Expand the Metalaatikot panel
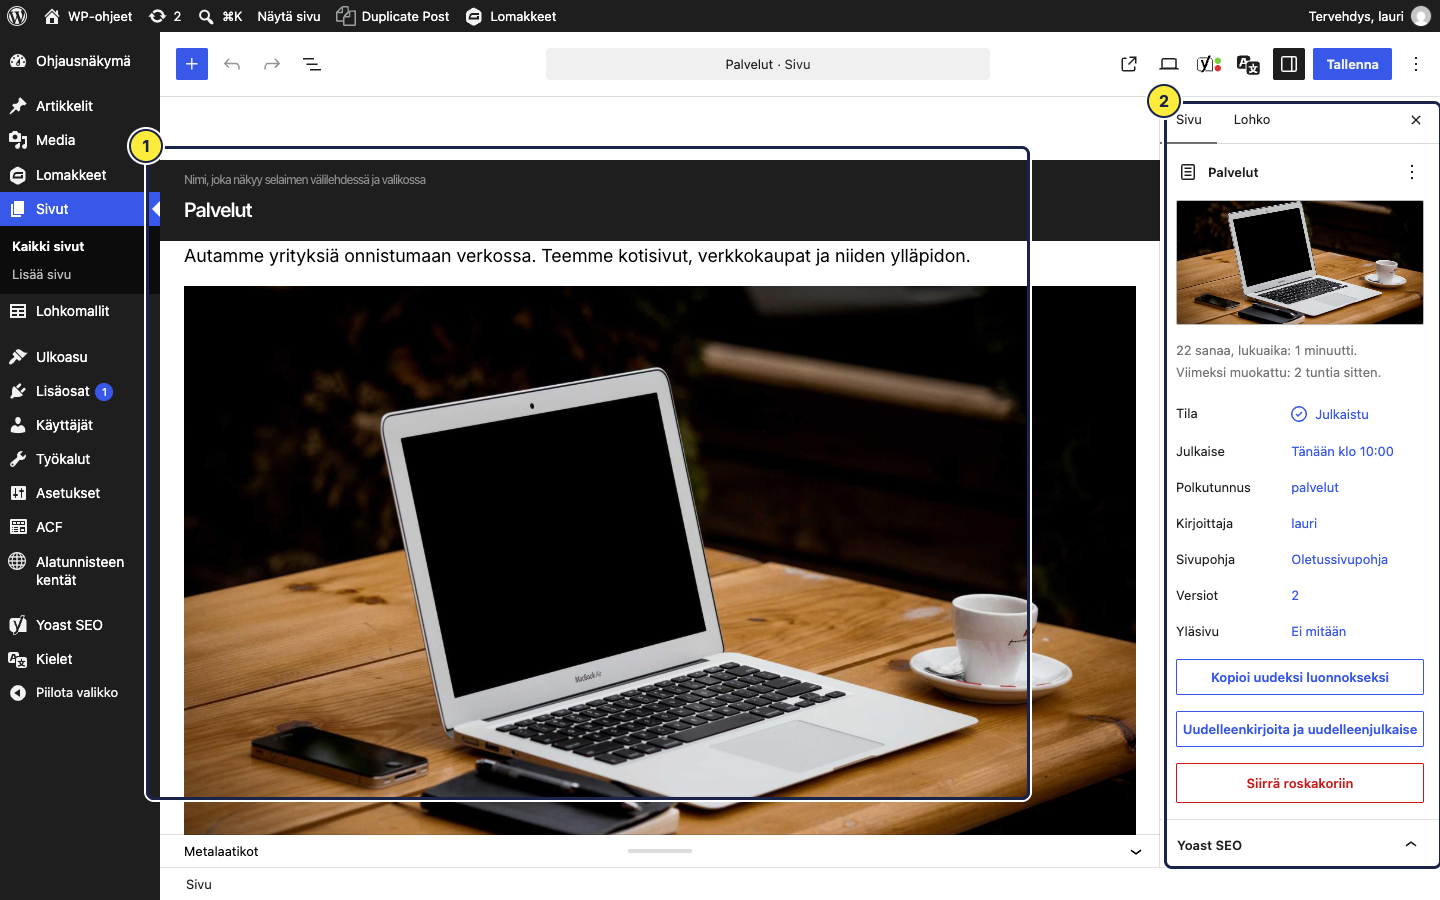Screen dimensions: 1440x900 tap(660, 852)
